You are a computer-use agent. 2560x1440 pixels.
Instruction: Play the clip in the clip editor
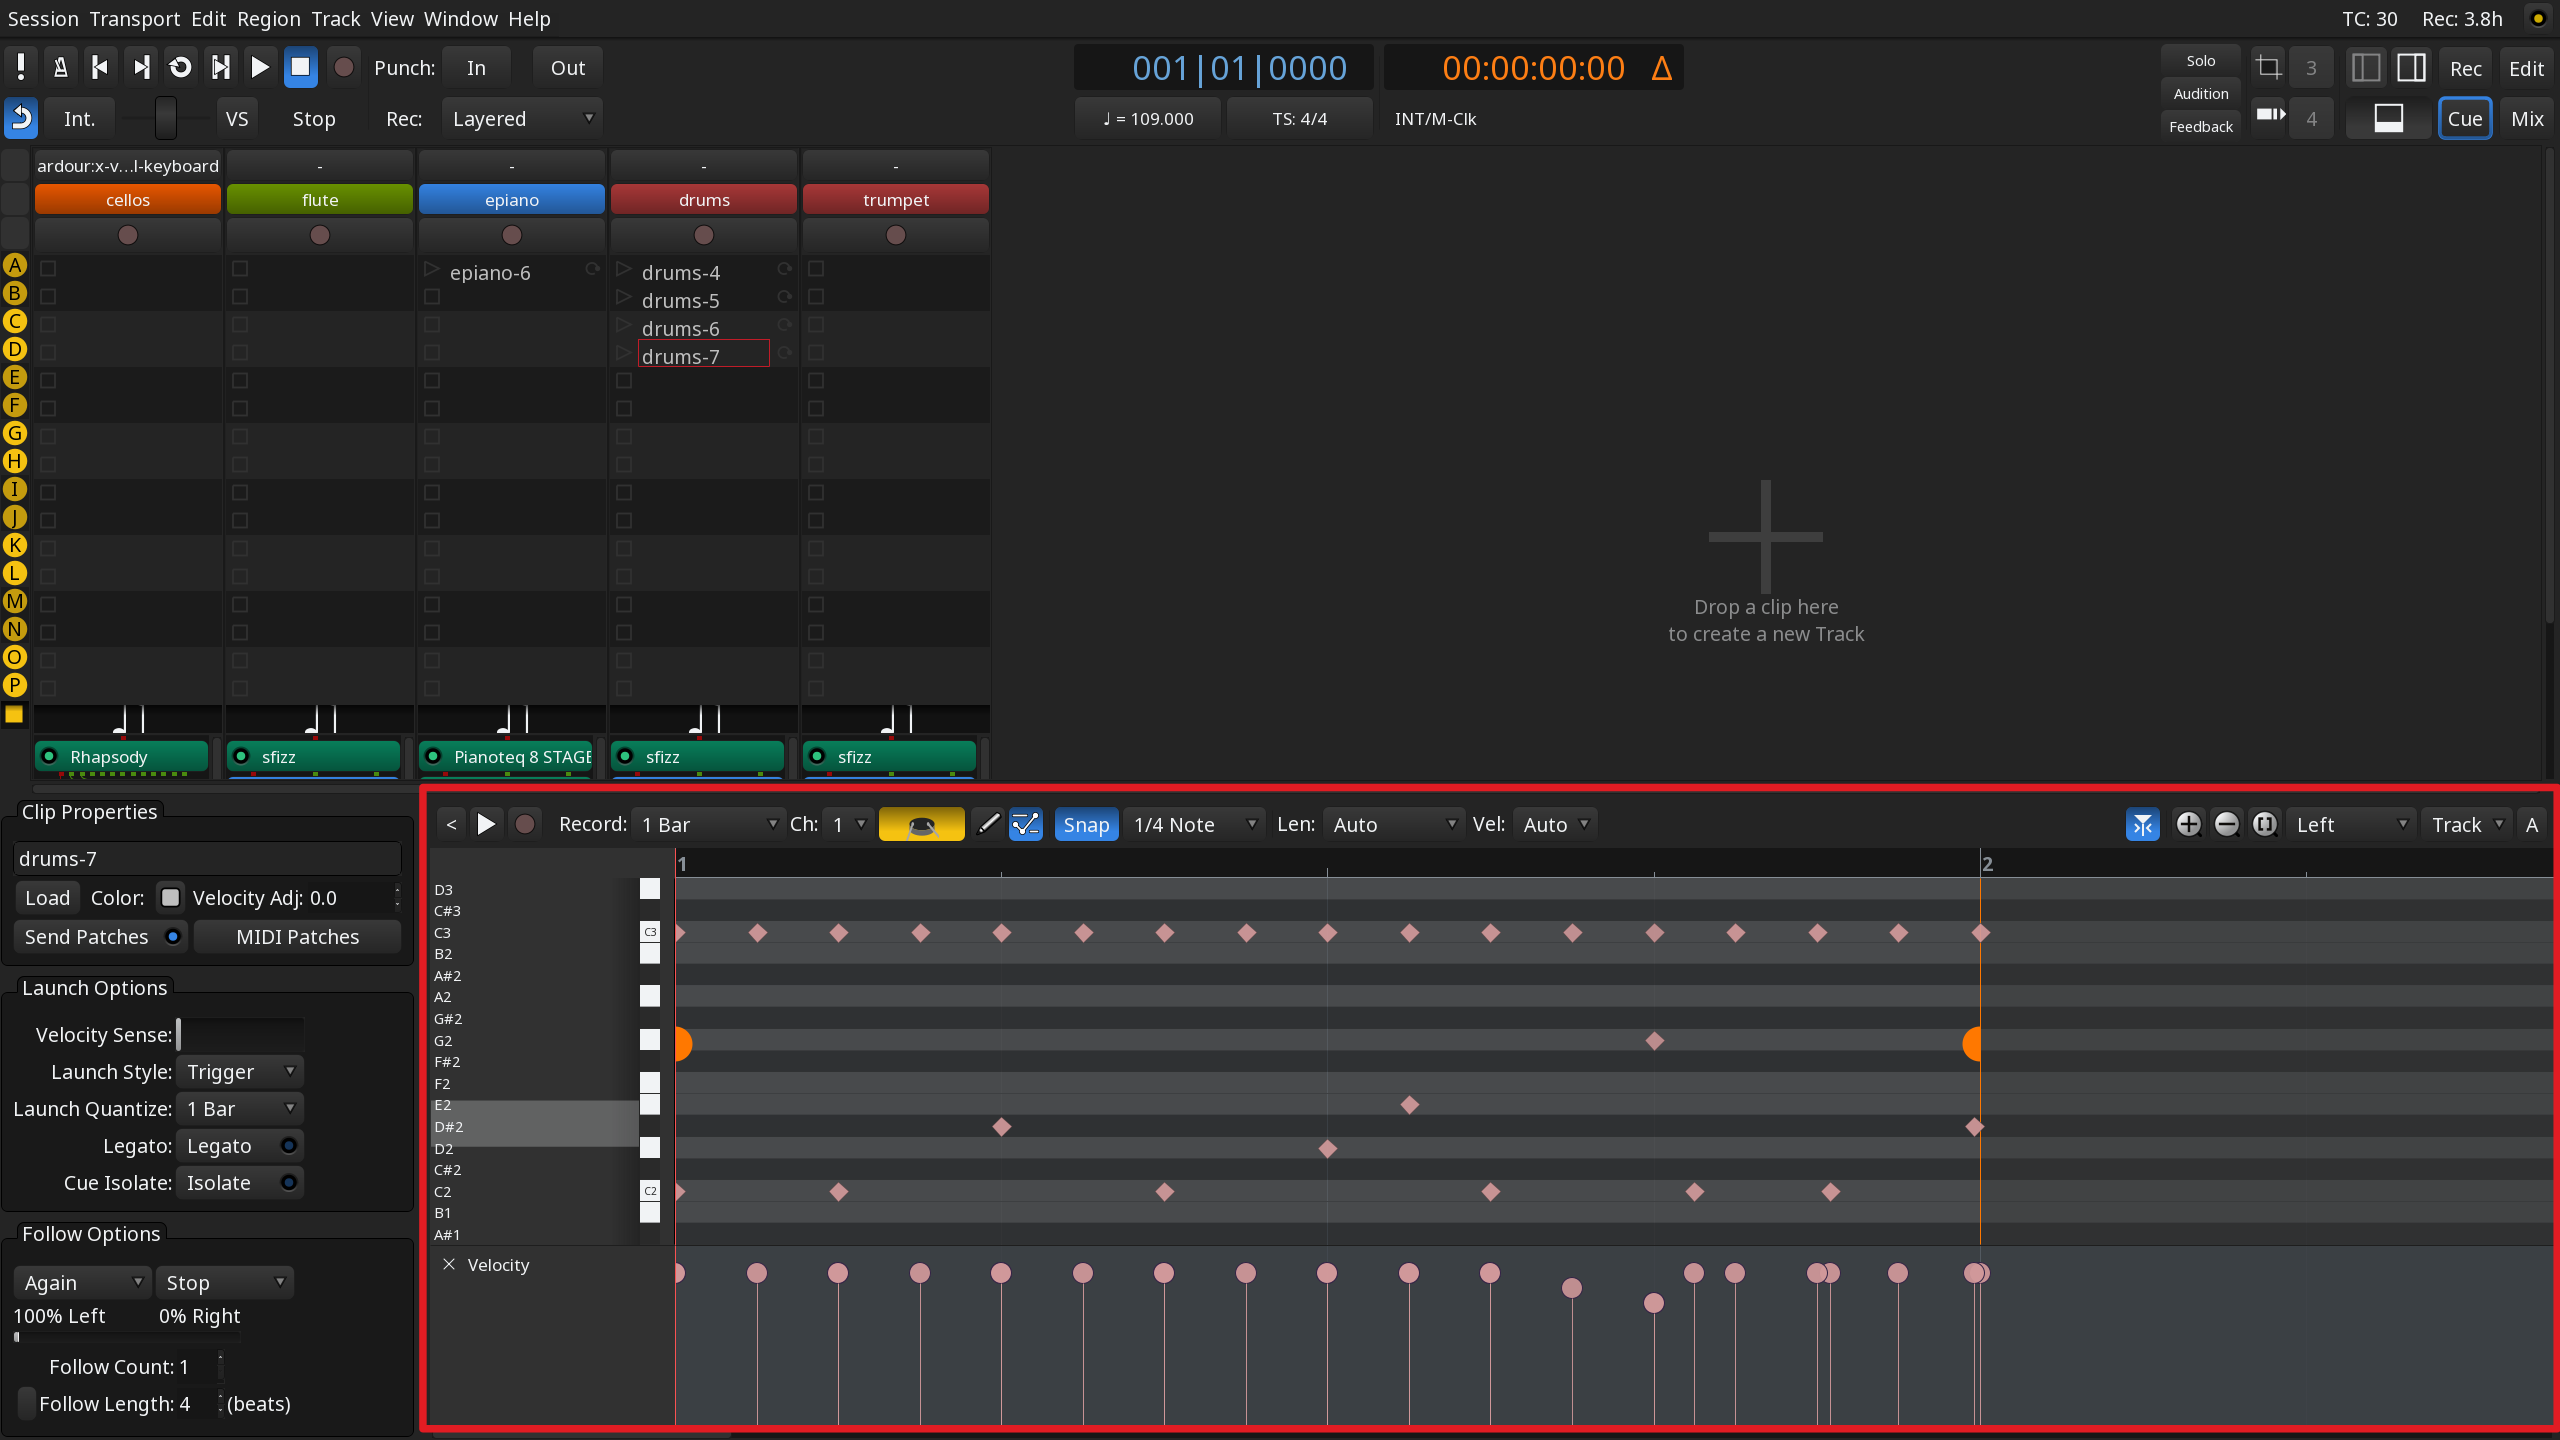point(486,824)
